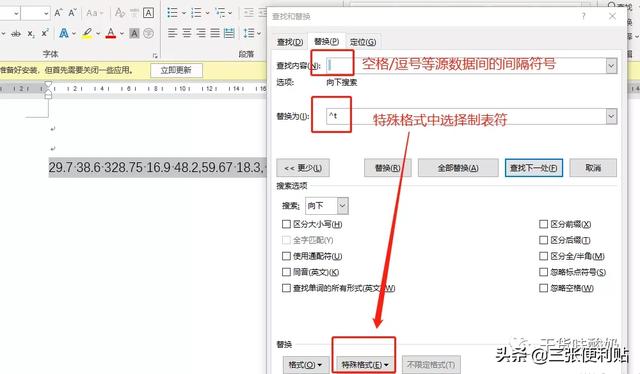The height and width of the screenshot is (374, 640).
Task: Open the 替换为 history dropdown arrow
Action: [x=611, y=116]
